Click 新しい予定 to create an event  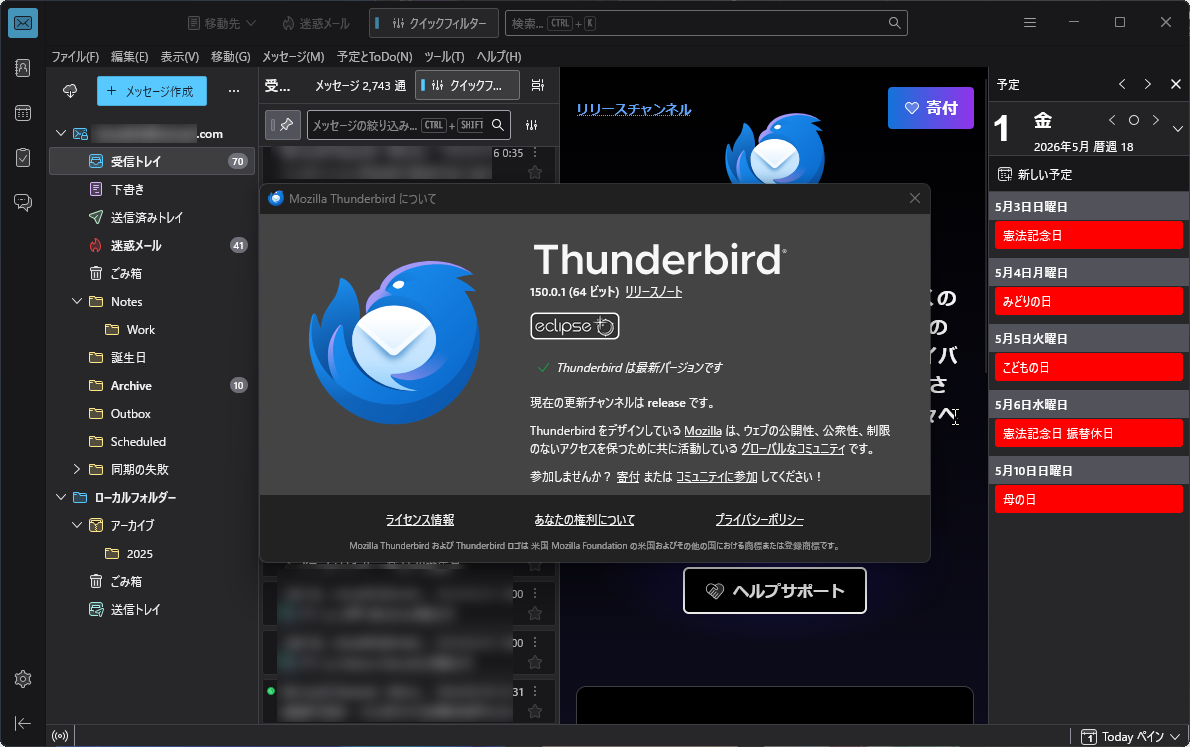[1035, 175]
